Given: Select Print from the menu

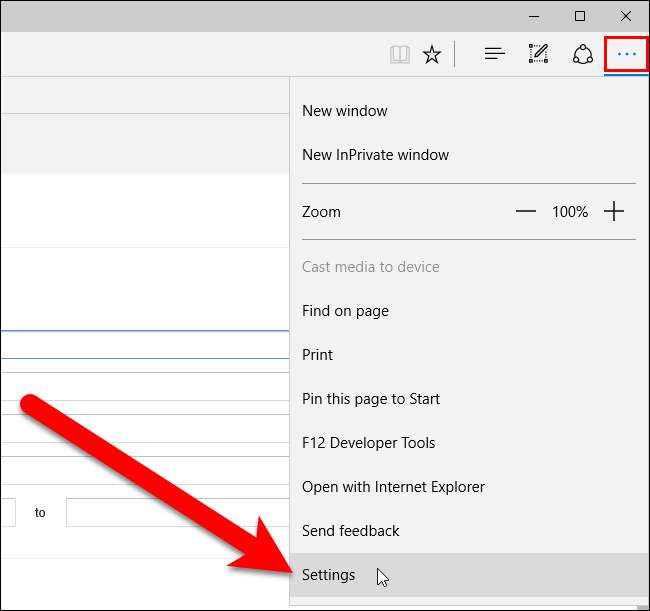Looking at the screenshot, I should click(318, 355).
